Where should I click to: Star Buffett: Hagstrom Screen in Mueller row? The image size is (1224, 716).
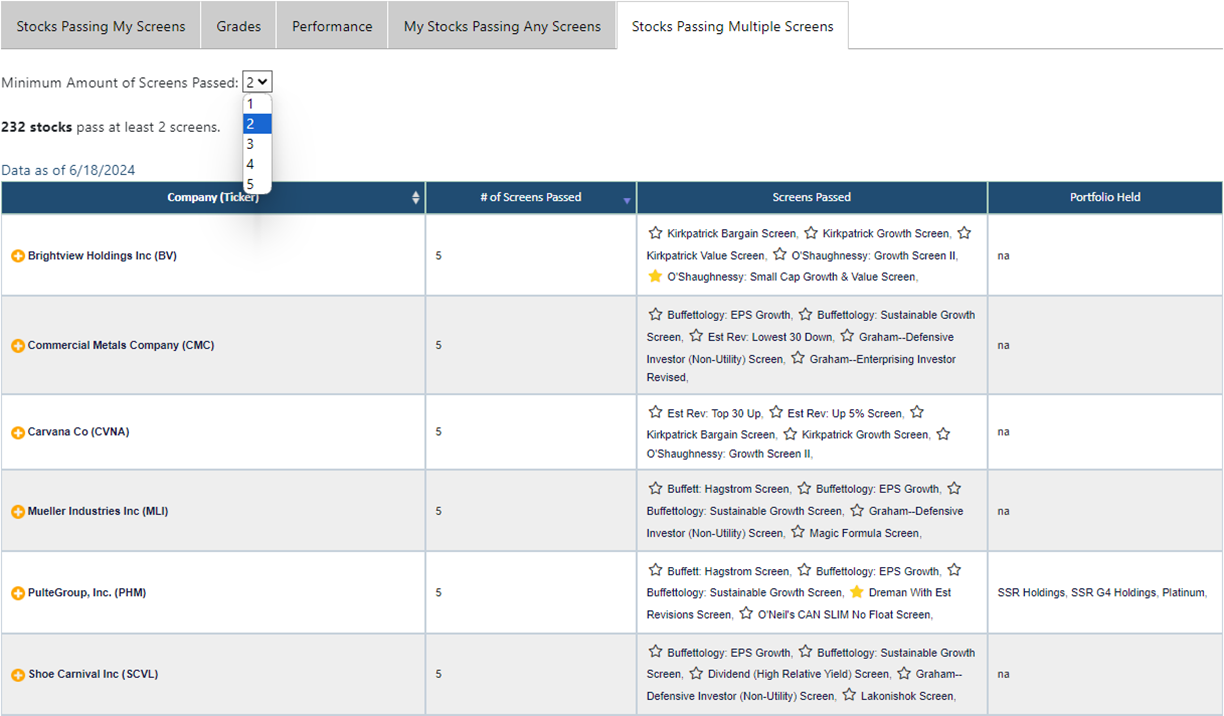point(655,489)
